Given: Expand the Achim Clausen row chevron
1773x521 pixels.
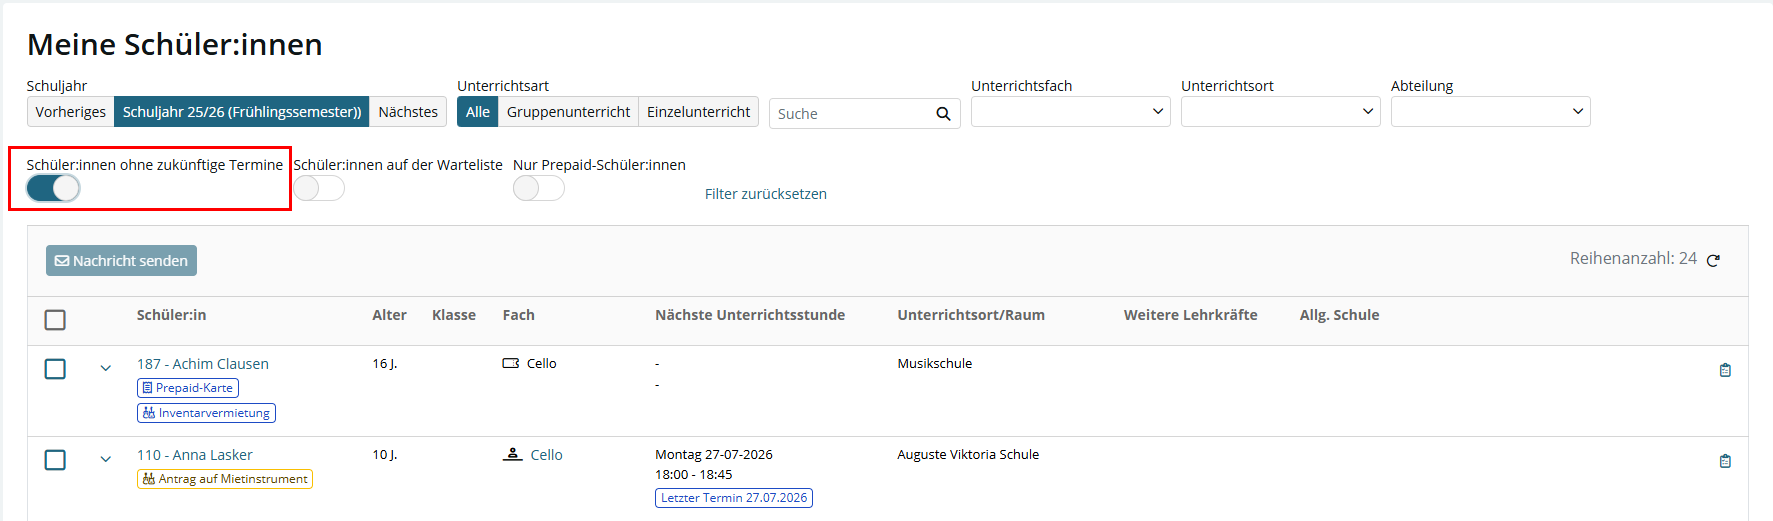Looking at the screenshot, I should [105, 368].
